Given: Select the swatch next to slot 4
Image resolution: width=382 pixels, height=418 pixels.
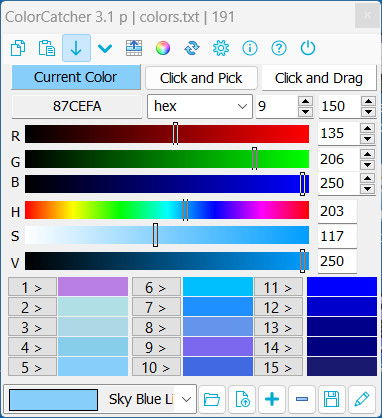Looking at the screenshot, I should pyautogui.click(x=93, y=347).
